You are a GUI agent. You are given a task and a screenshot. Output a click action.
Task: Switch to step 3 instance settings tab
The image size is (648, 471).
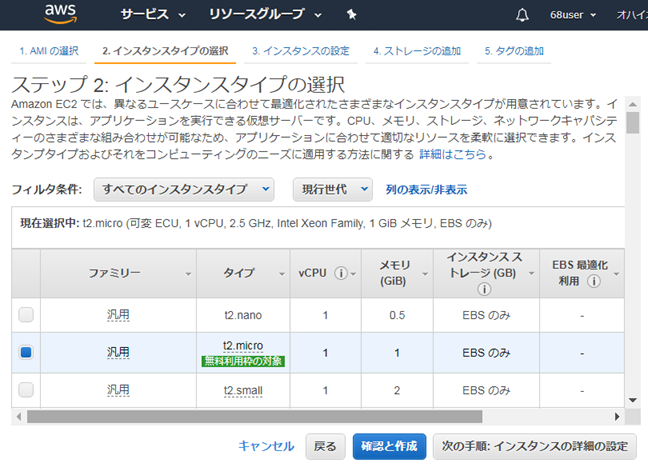[x=300, y=50]
